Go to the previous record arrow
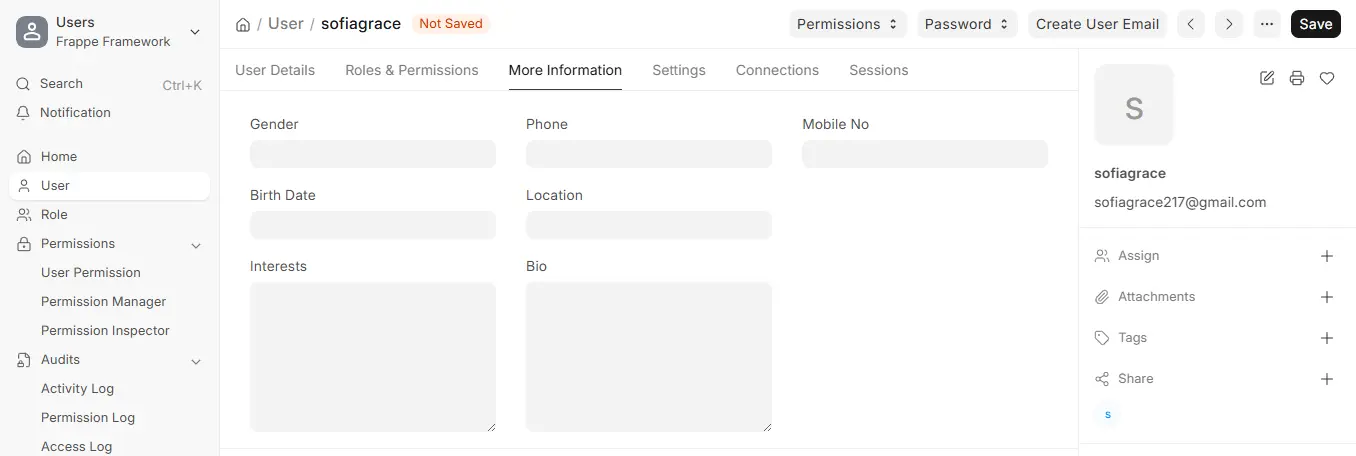Image resolution: width=1356 pixels, height=456 pixels. (1190, 24)
